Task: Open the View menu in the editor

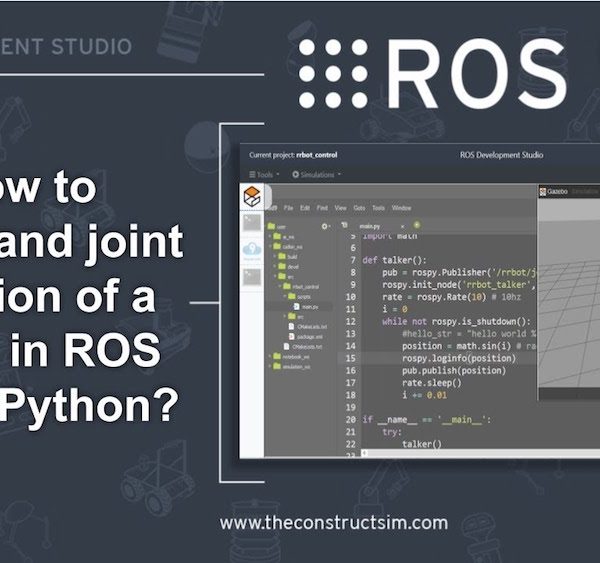Action: tap(340, 208)
